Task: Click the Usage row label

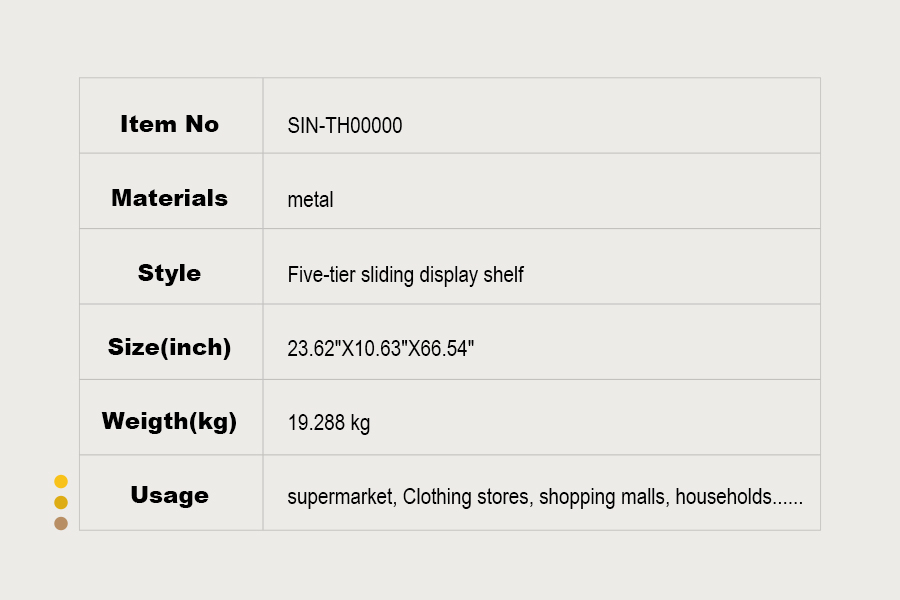Action: coord(169,495)
